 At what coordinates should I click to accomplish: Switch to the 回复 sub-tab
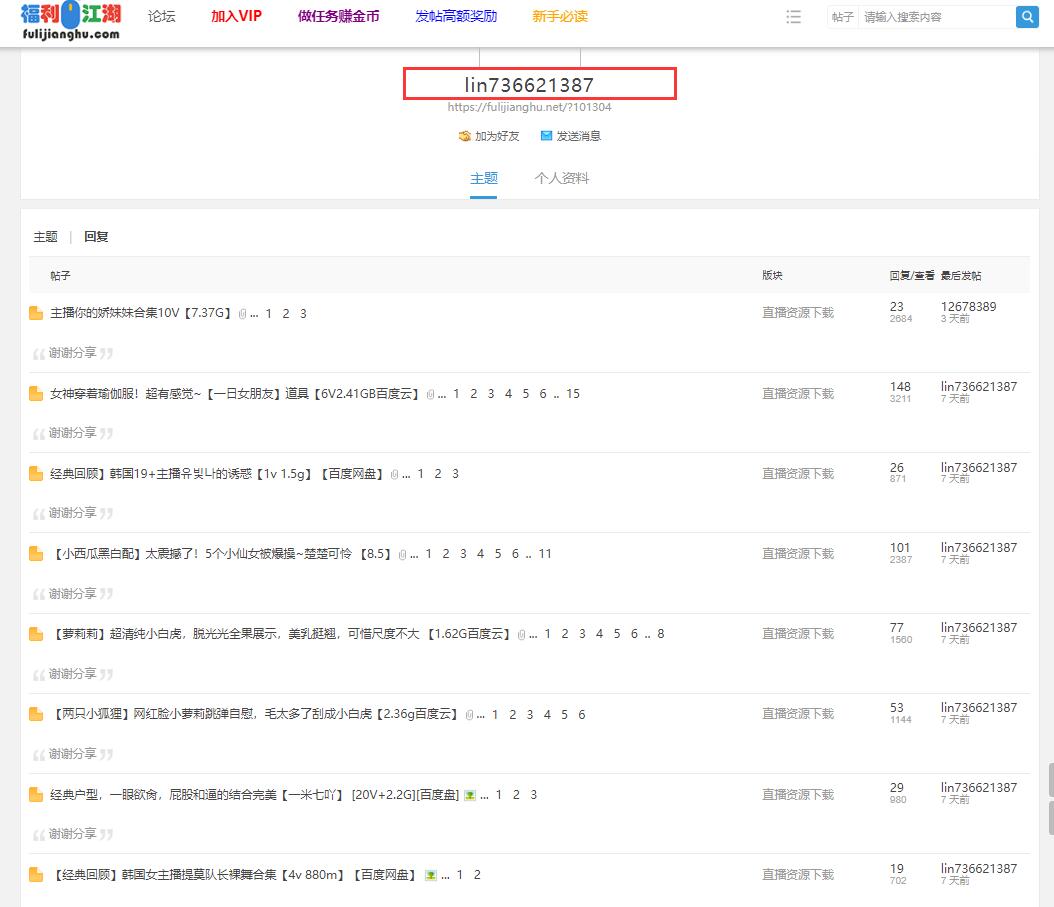tap(96, 237)
